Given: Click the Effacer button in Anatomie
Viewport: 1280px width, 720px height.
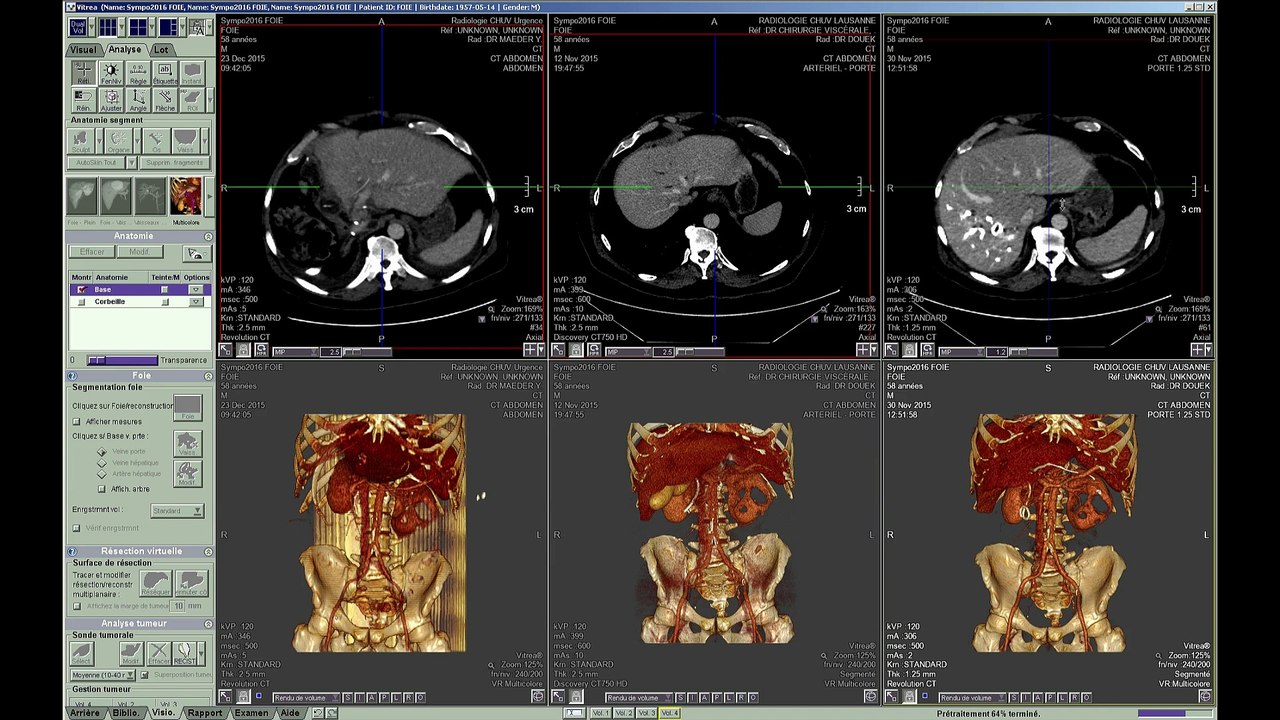Looking at the screenshot, I should 92,252.
